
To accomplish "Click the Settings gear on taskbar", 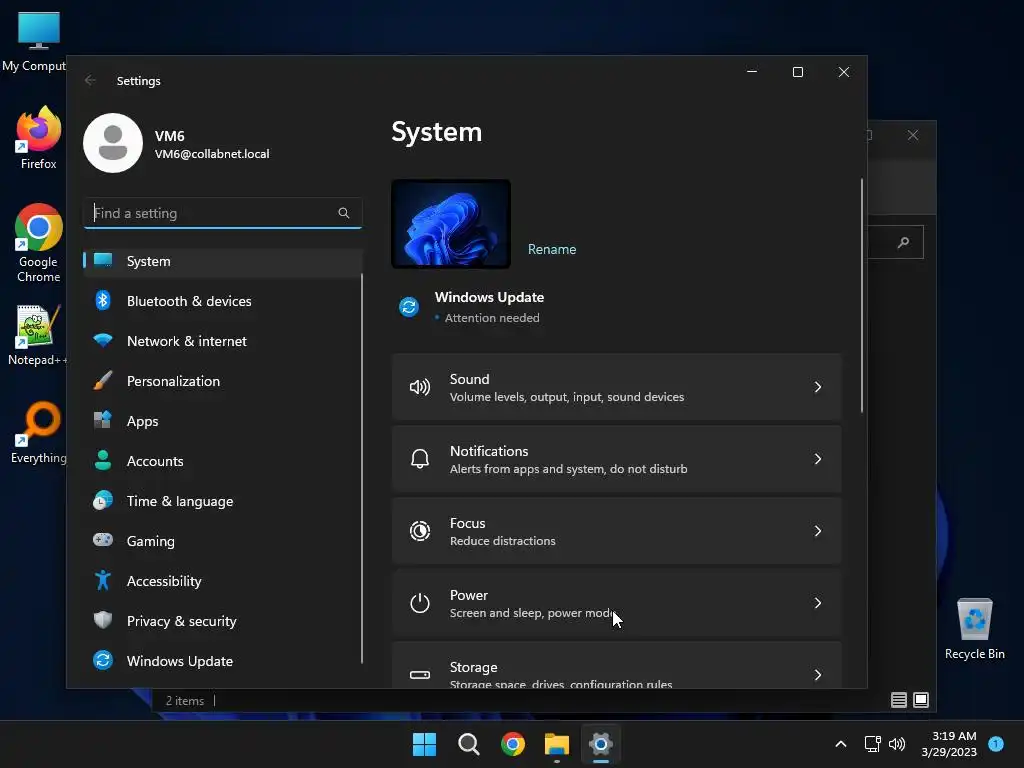I will pyautogui.click(x=601, y=744).
